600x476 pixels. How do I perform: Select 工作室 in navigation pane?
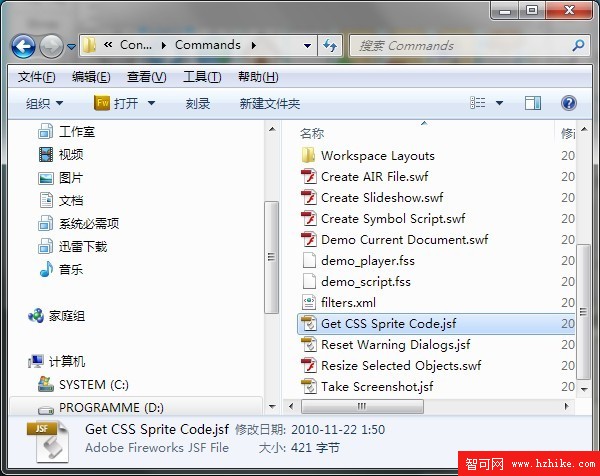tap(67, 132)
